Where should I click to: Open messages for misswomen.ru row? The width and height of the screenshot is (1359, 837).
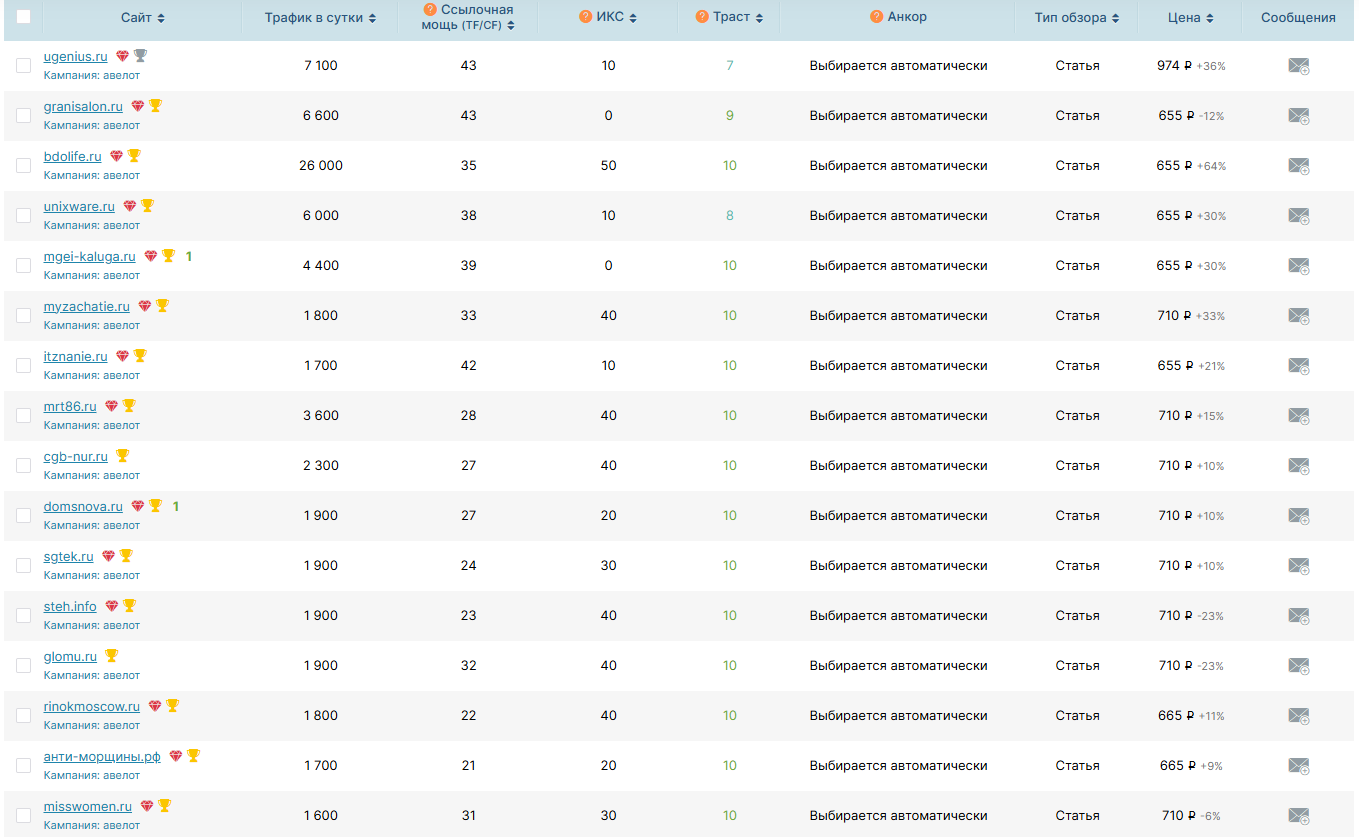(x=1298, y=816)
